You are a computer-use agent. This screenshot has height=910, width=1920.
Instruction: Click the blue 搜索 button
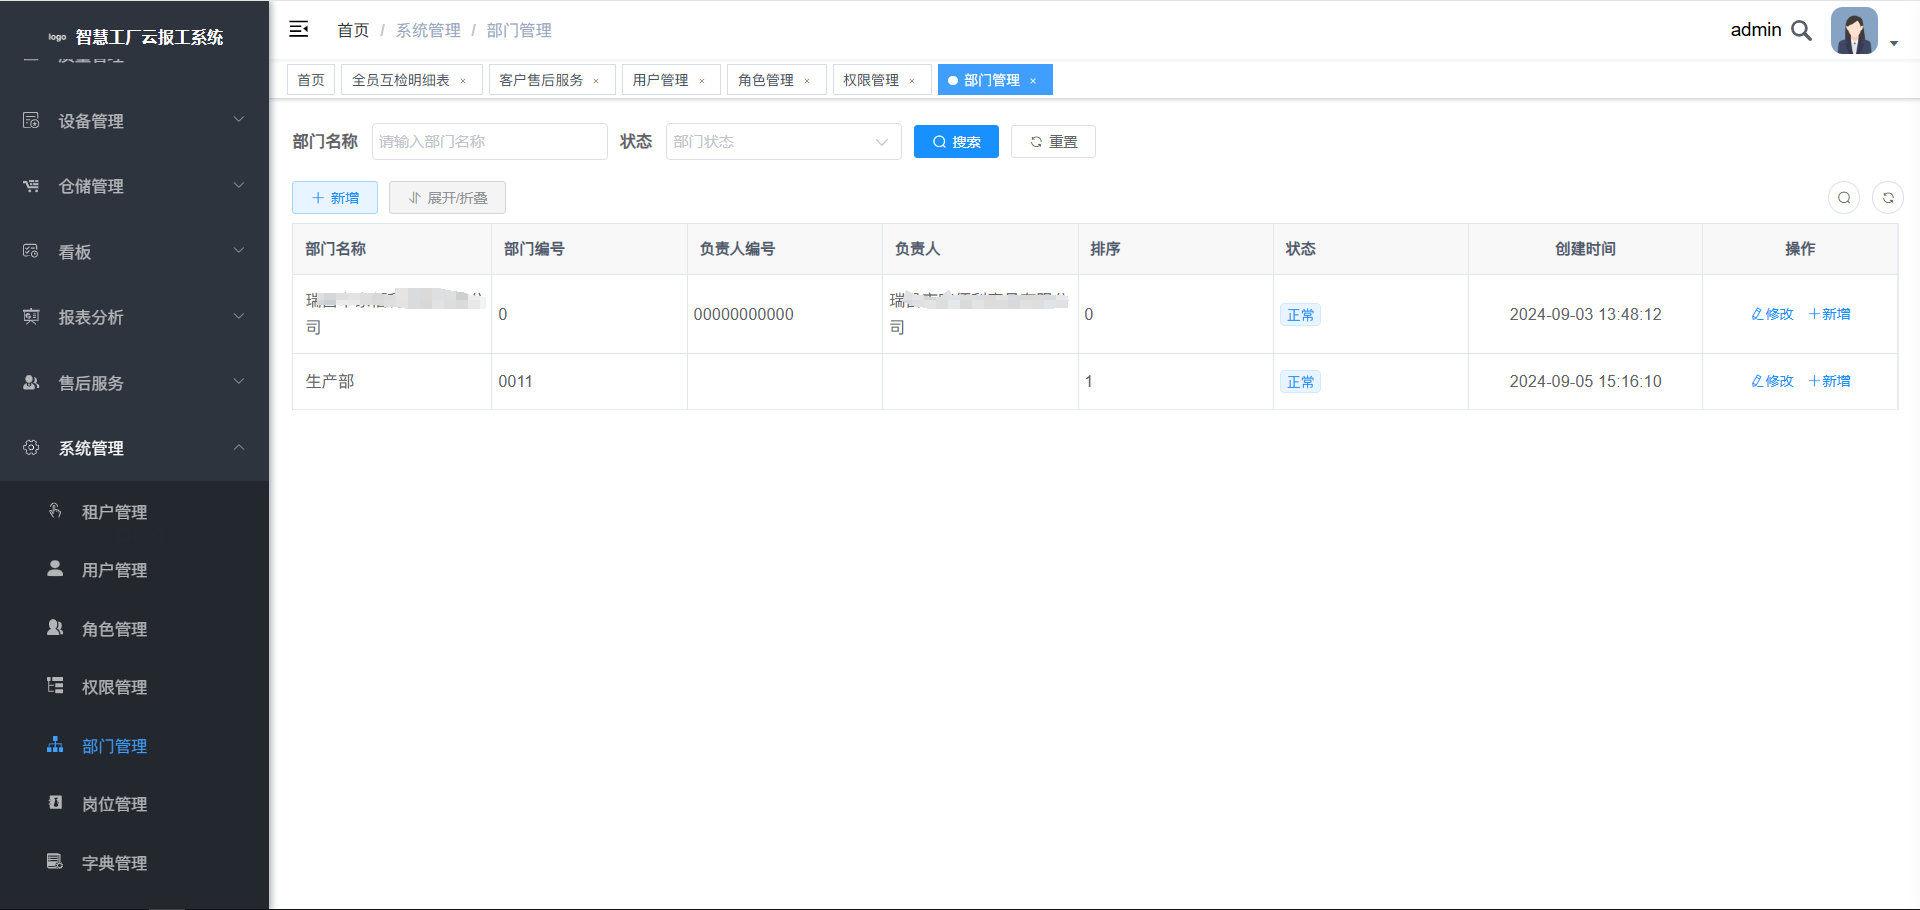(956, 142)
